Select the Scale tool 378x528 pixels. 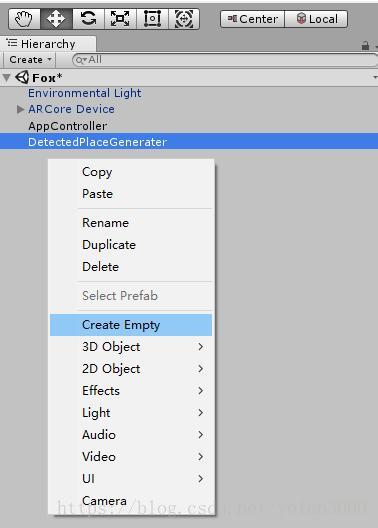[120, 19]
